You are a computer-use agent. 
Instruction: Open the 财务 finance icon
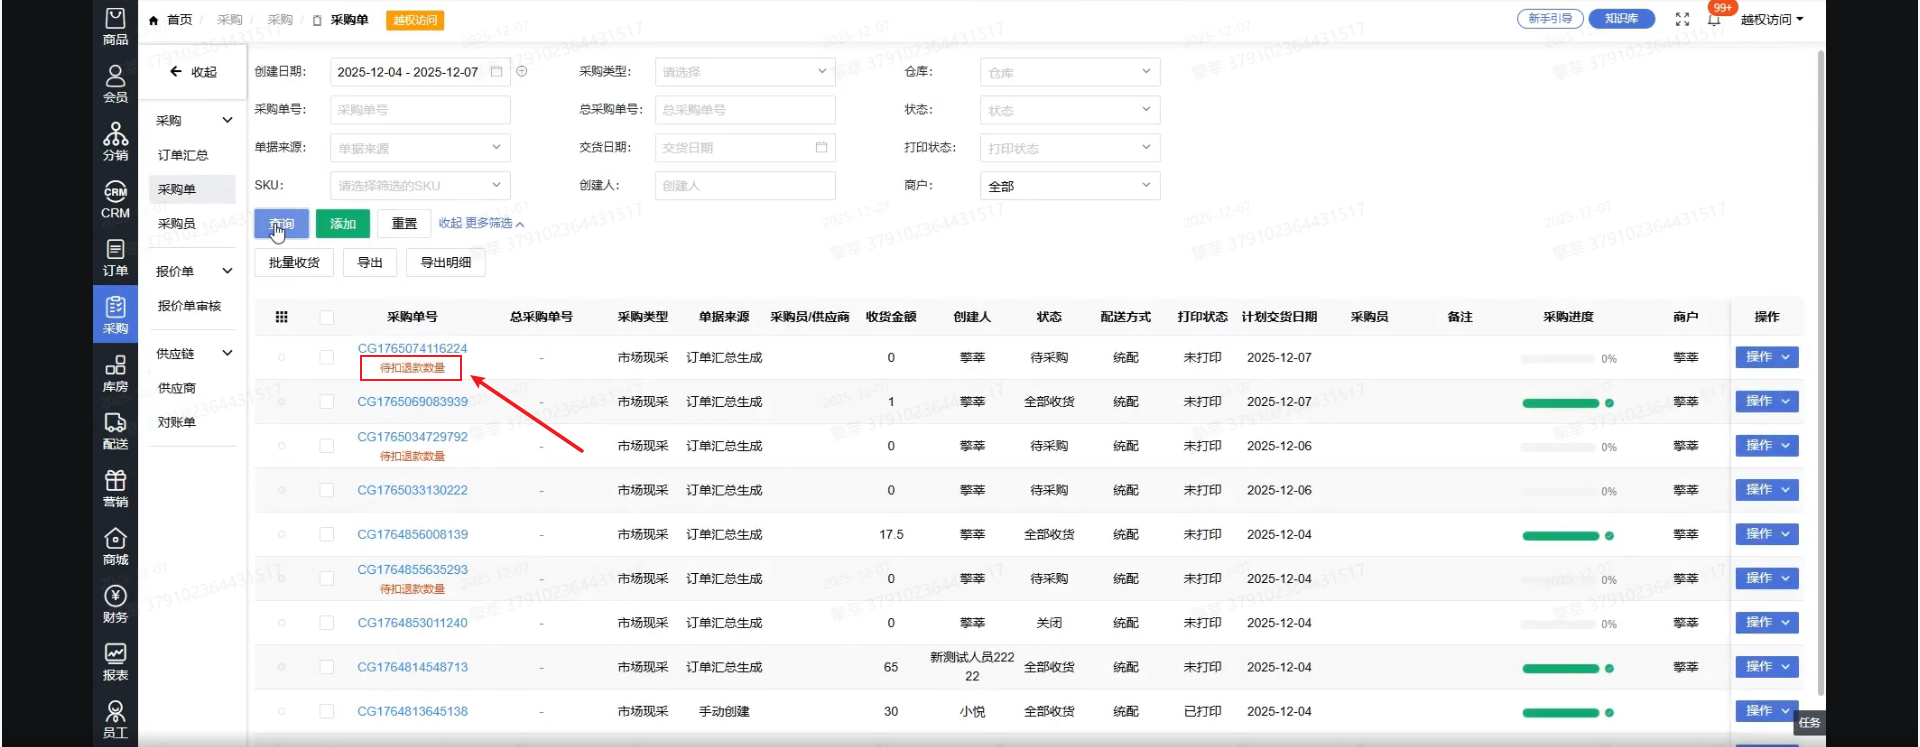(x=115, y=604)
